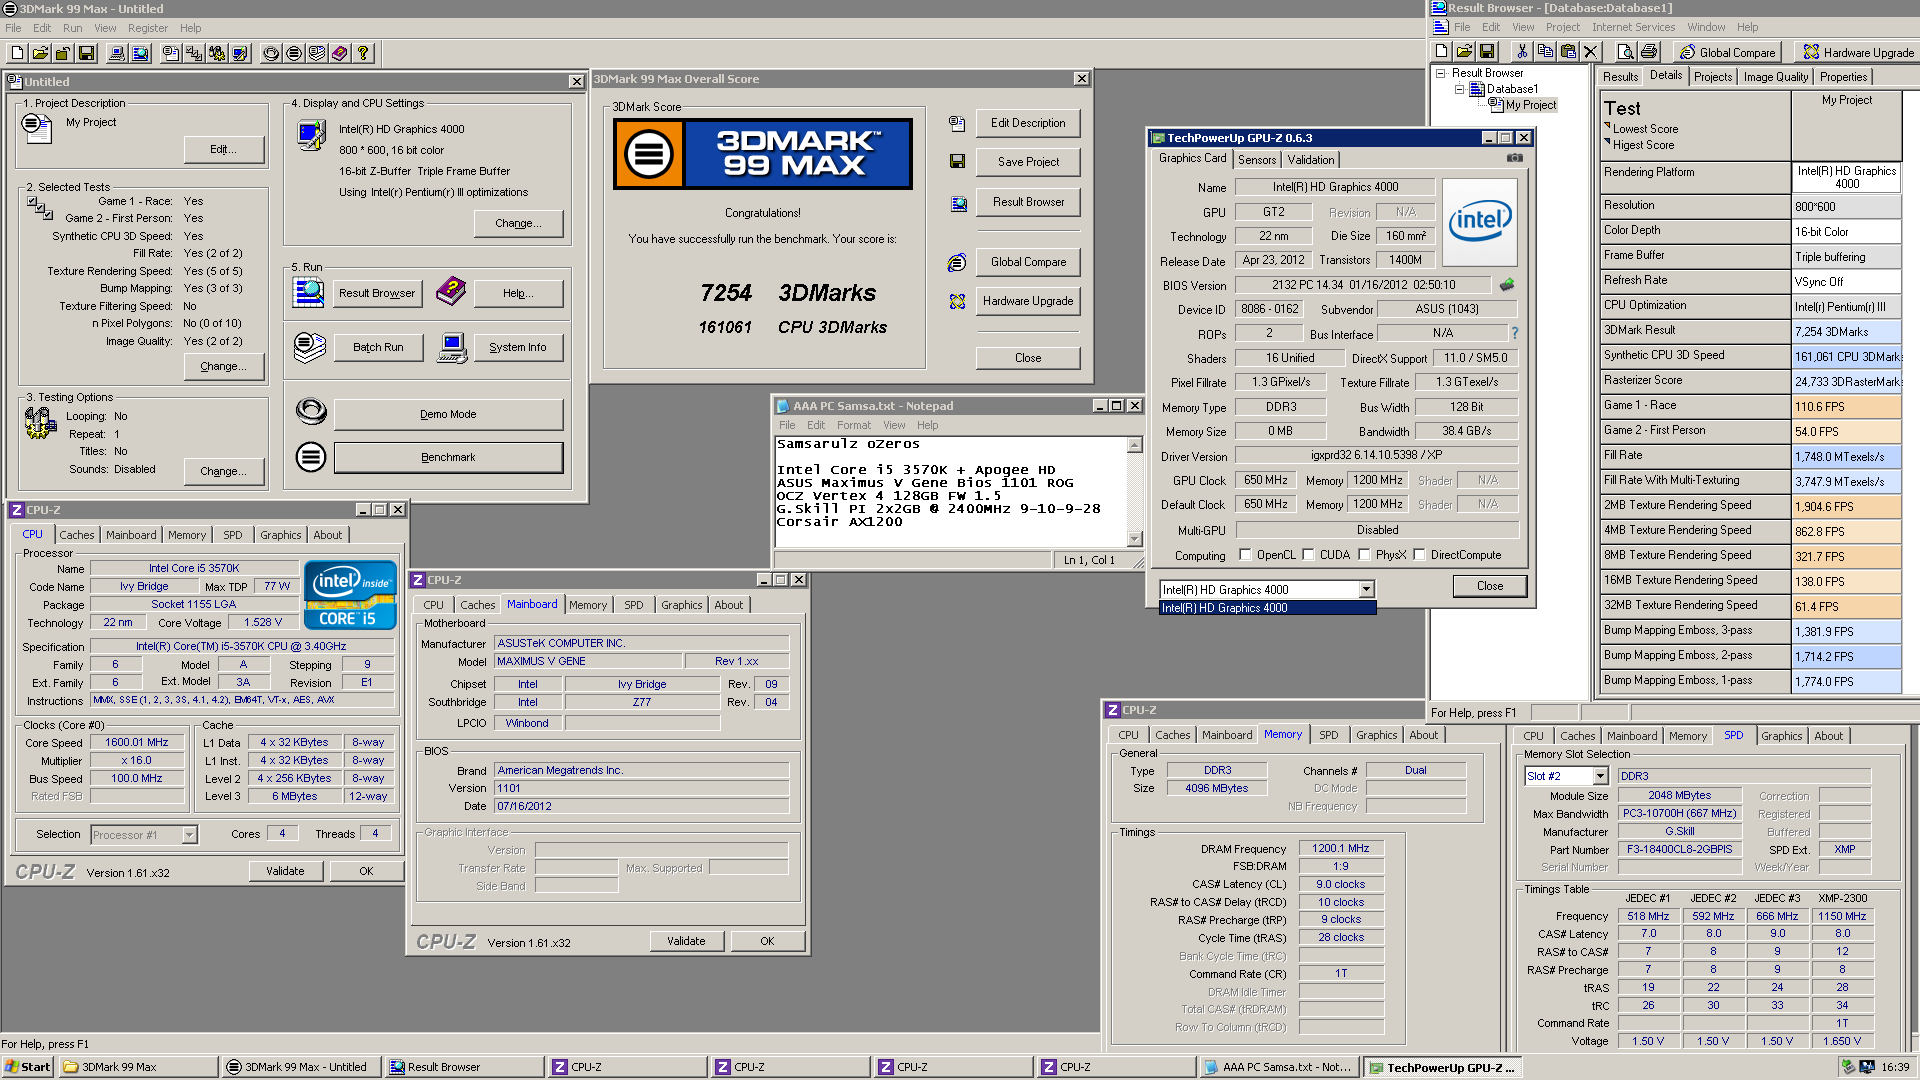
Task: Click Selected Tests checklist icon in 3DMark toolbar
Action: tap(194, 53)
